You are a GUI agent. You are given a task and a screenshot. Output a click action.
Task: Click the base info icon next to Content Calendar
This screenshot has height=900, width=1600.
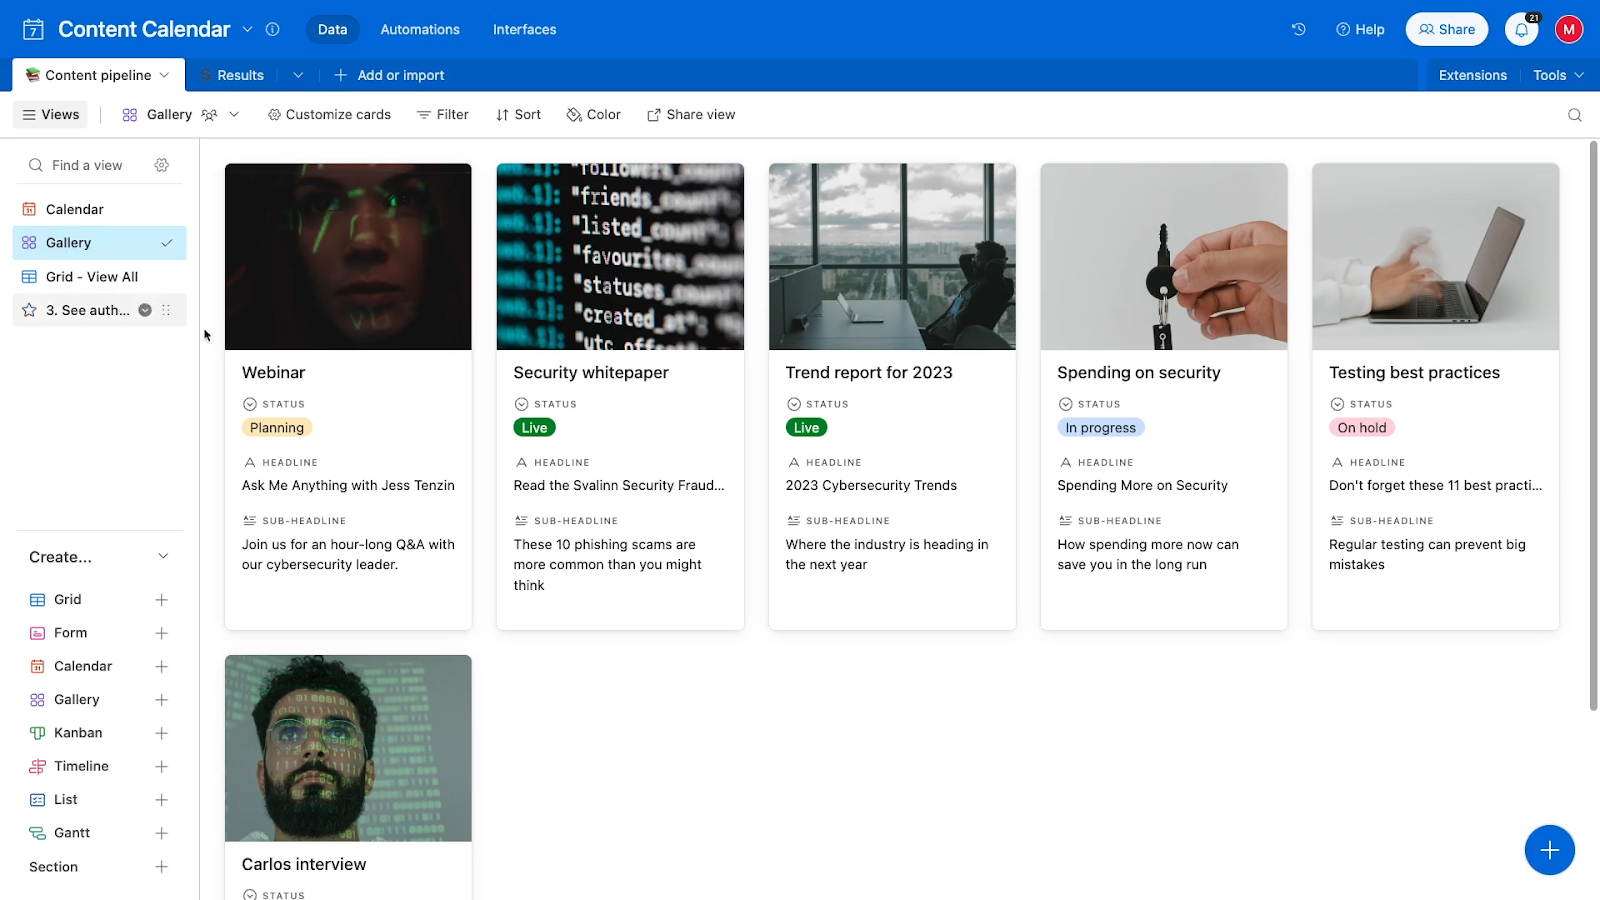[272, 29]
